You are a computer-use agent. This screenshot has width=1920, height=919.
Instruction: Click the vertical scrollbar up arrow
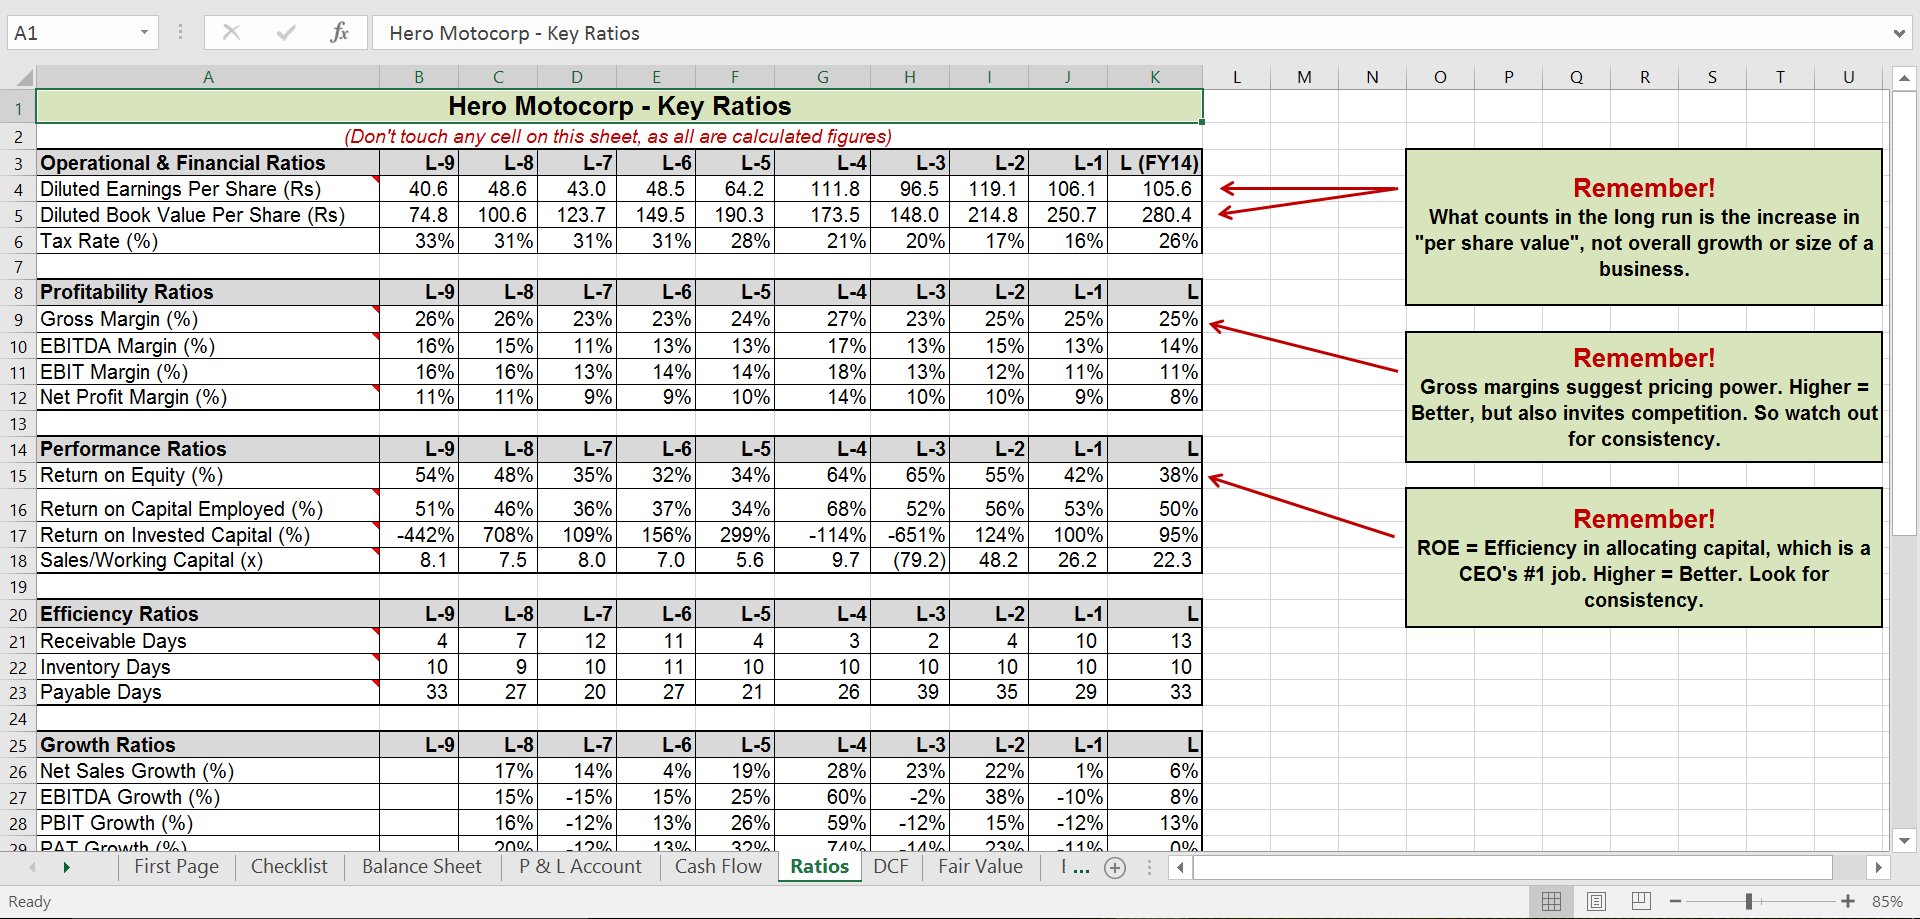[x=1904, y=78]
